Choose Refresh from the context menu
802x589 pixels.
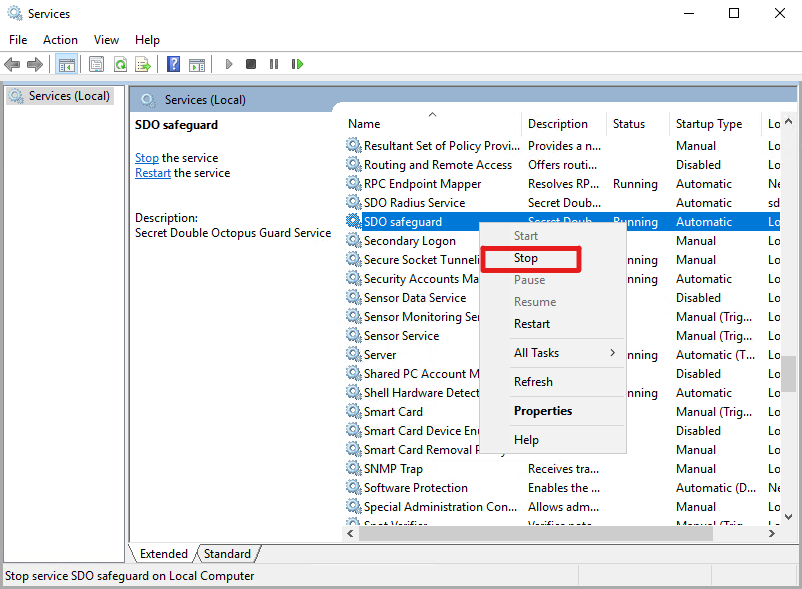click(552, 382)
